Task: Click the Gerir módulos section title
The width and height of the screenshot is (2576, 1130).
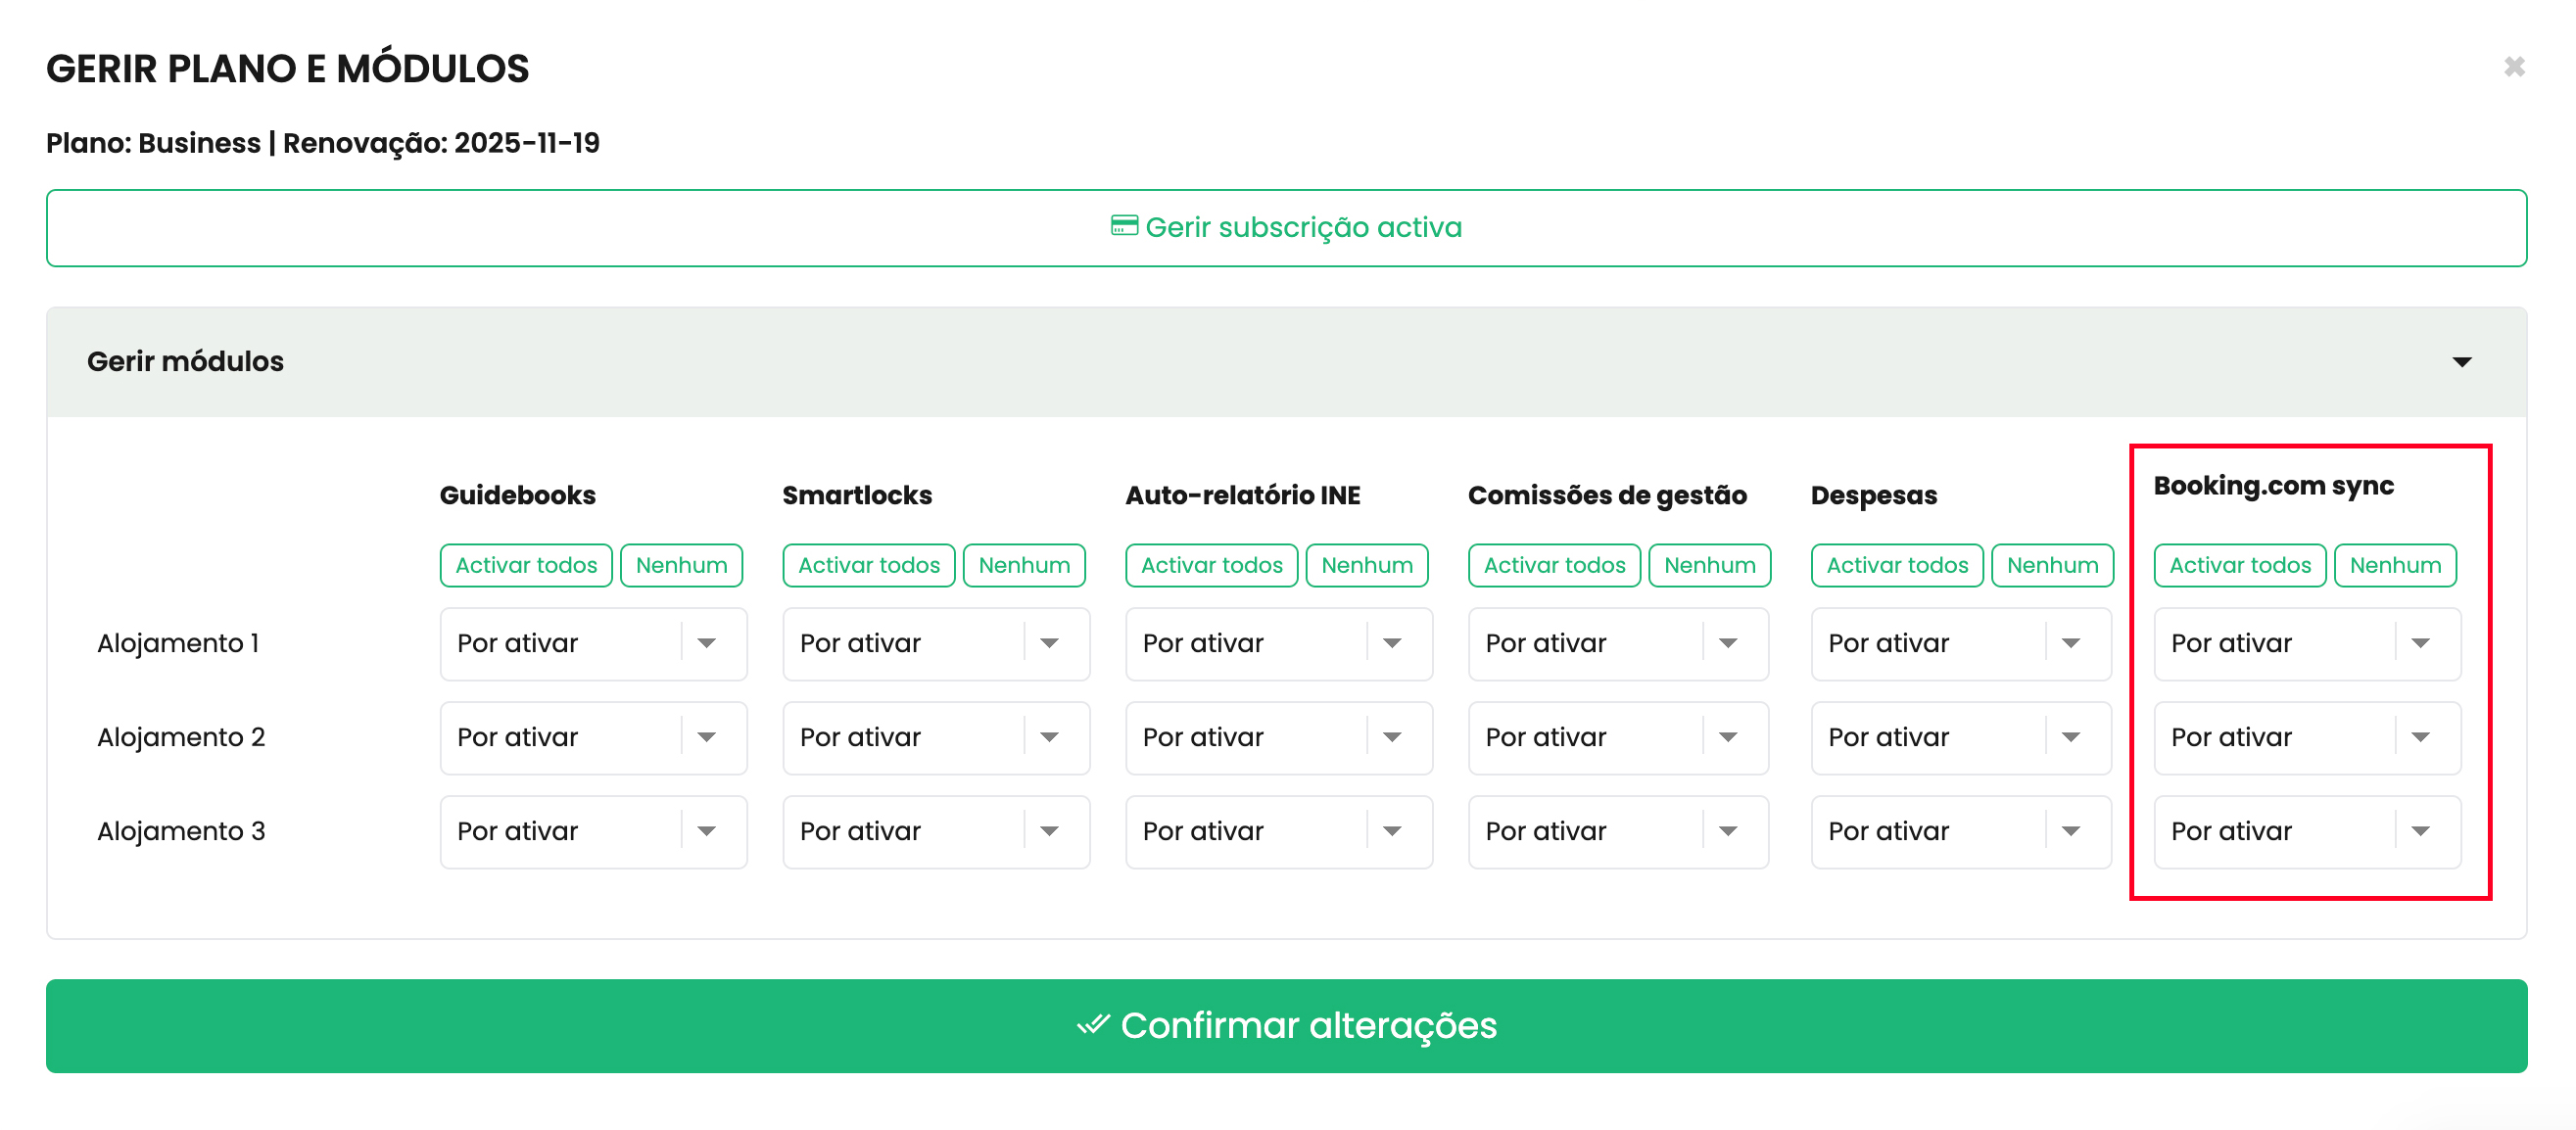Action: pyautogui.click(x=185, y=361)
